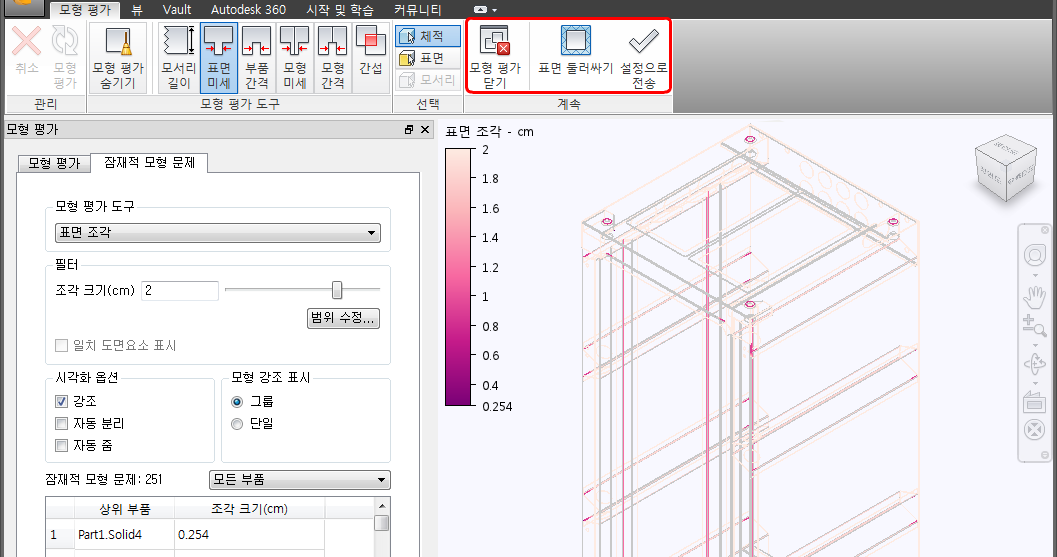Expand wheel options arrow in navigation bar
Screen dimensions: 1057x557
point(1035,275)
